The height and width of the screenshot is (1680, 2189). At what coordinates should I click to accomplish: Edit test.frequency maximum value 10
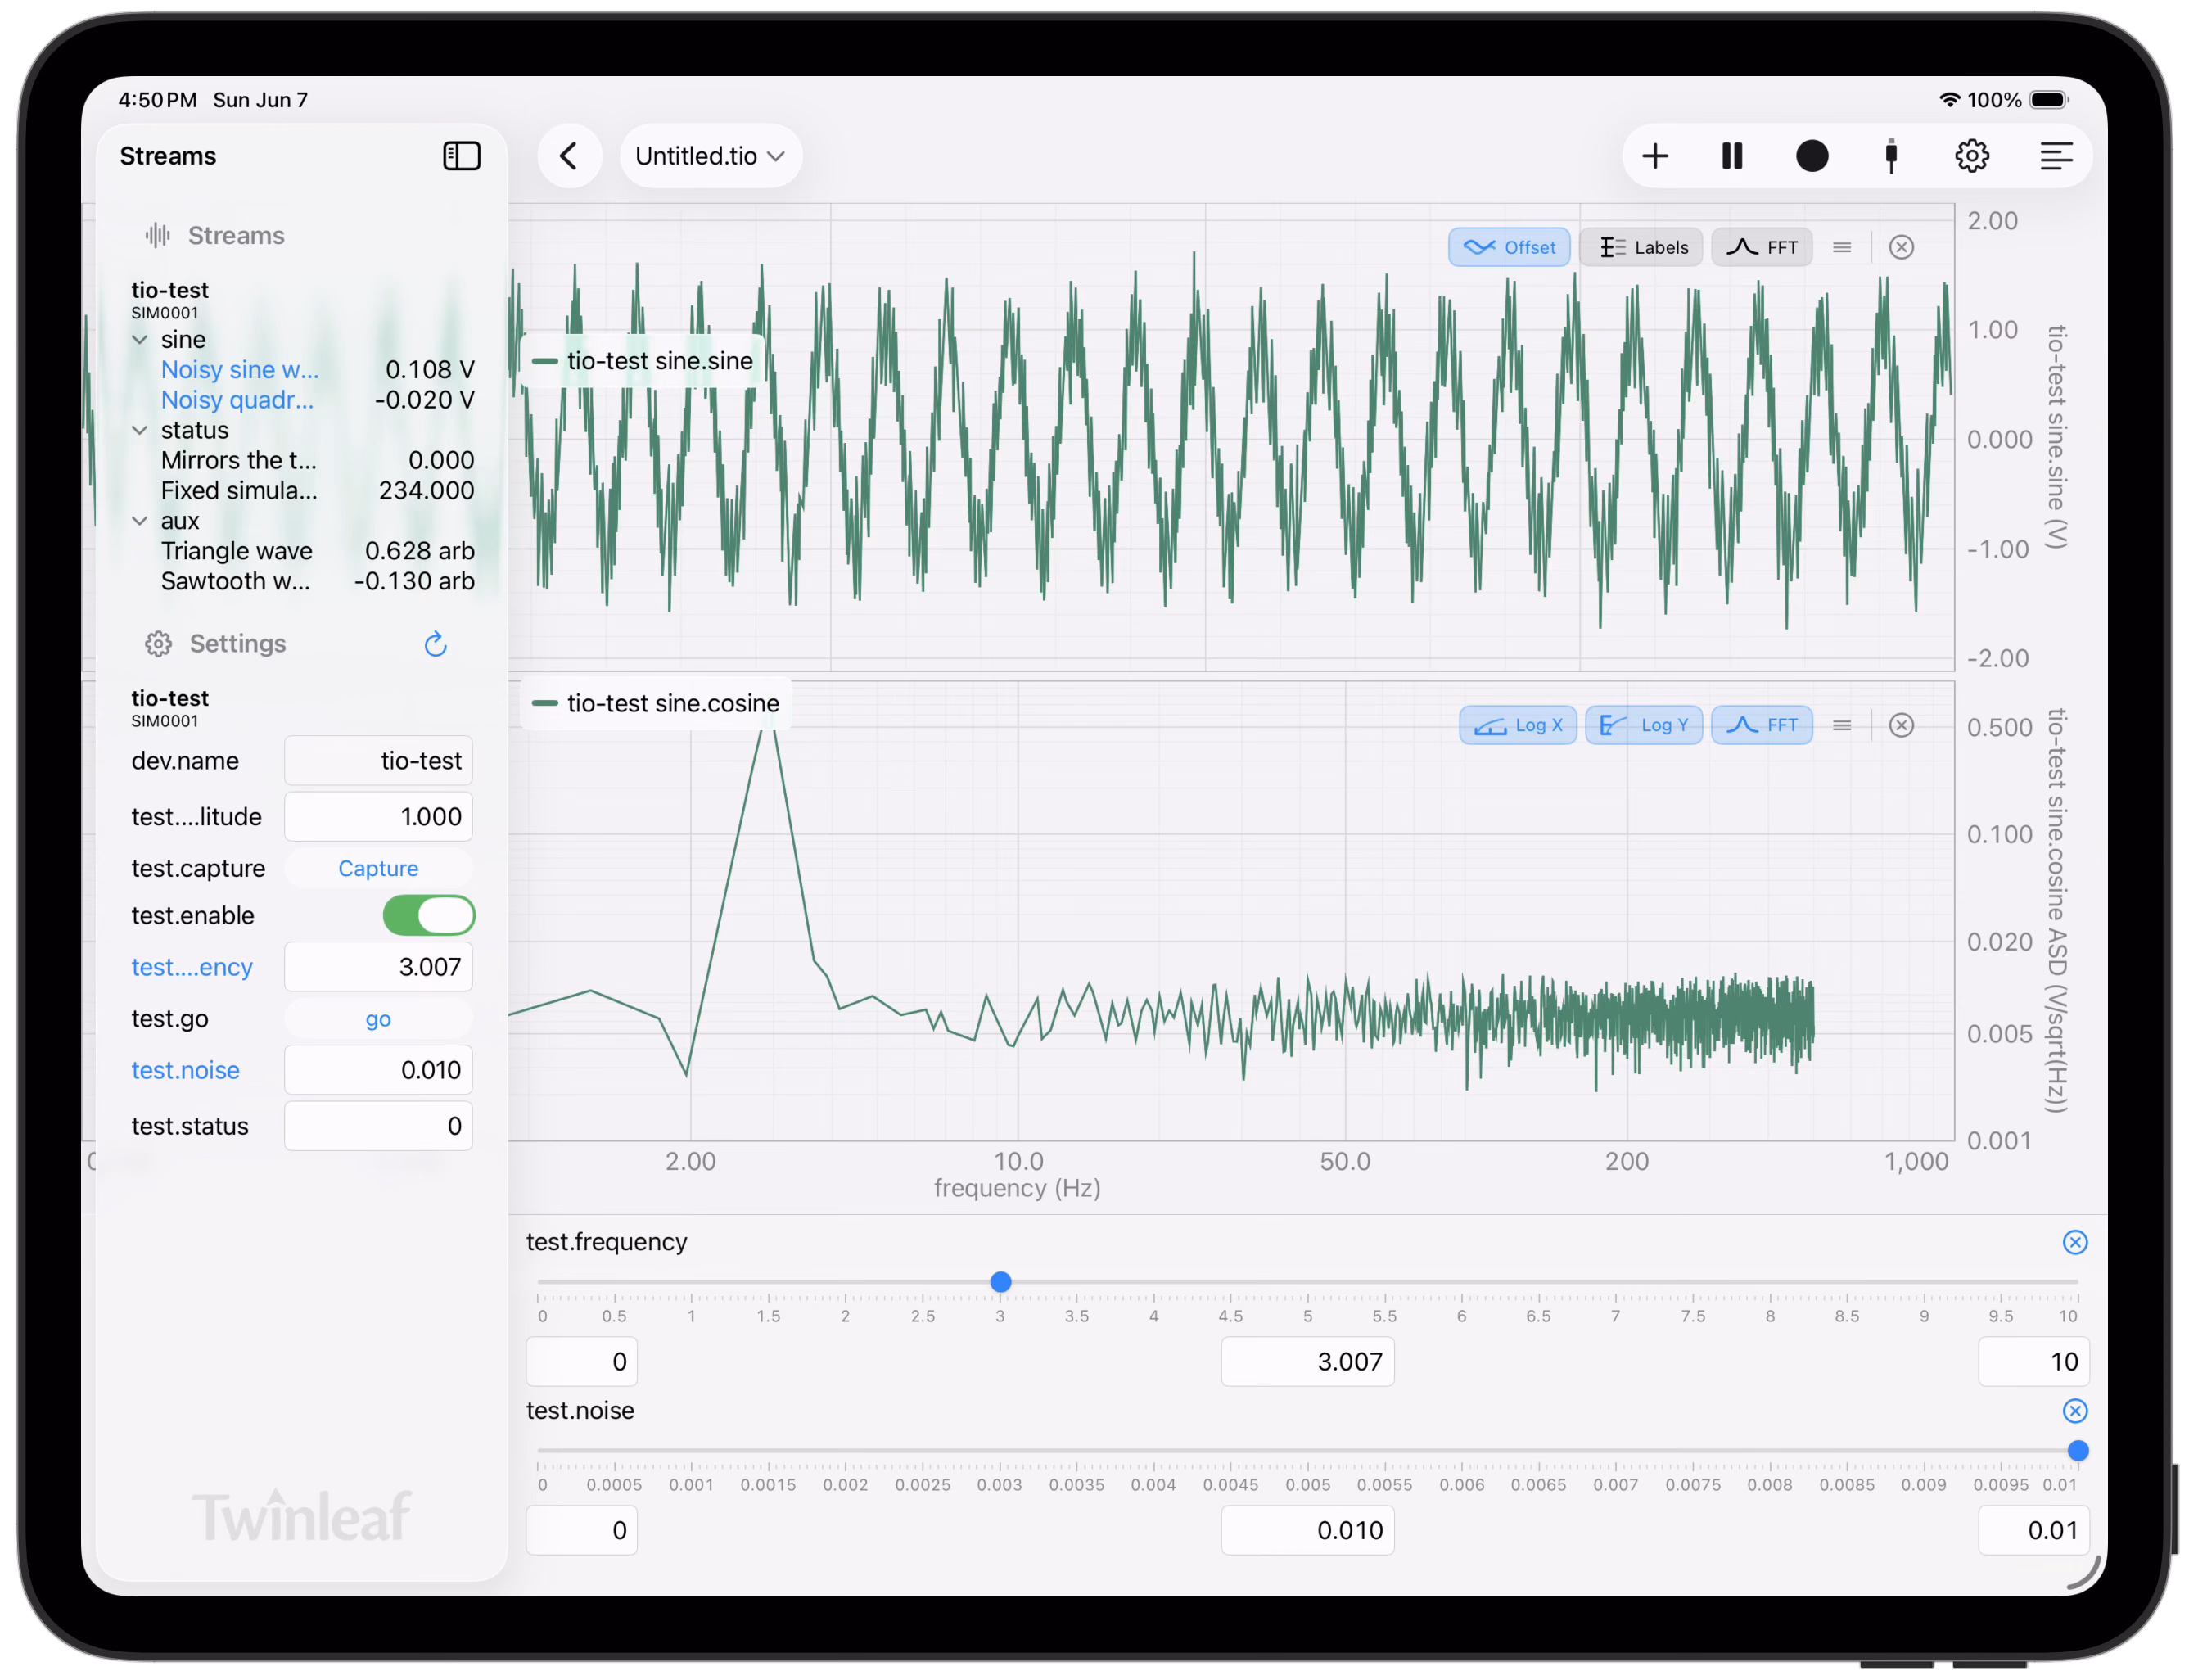[2033, 1362]
